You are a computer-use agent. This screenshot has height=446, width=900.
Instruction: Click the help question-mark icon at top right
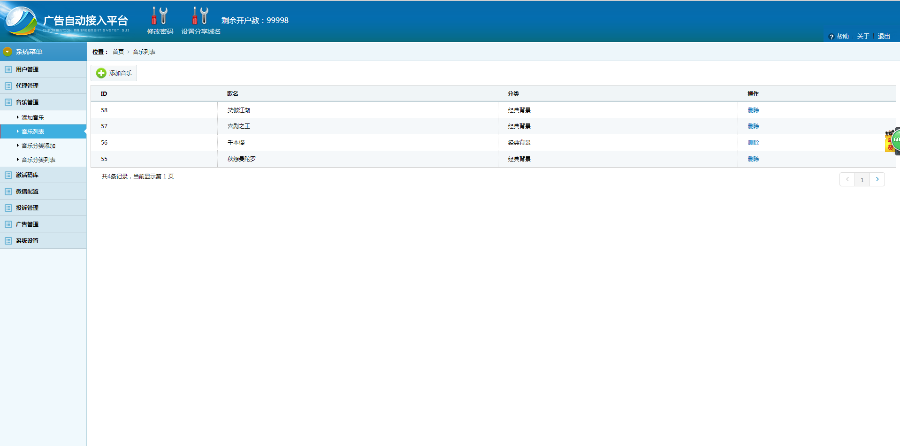831,37
